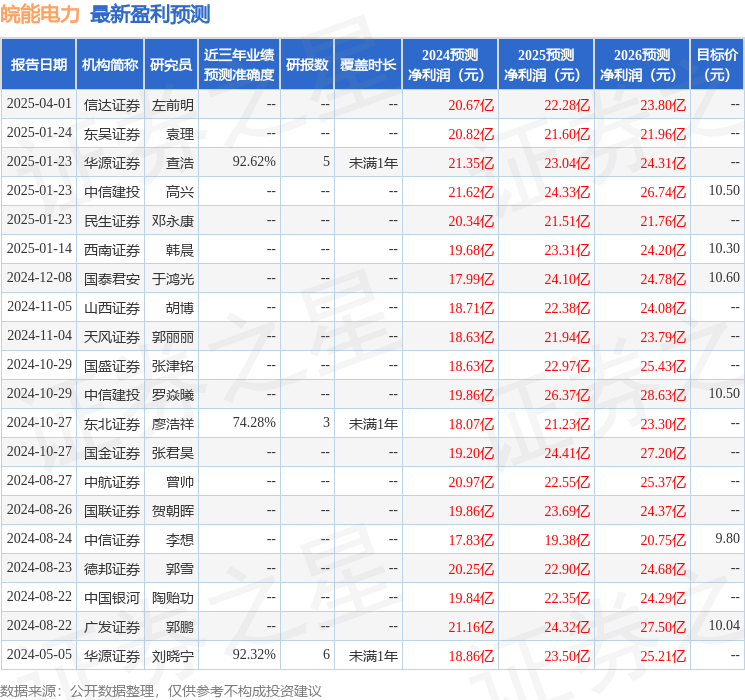Image resolution: width=745 pixels, height=700 pixels.
Task: Click the 覆盖时长 column header
Action: coord(368,65)
